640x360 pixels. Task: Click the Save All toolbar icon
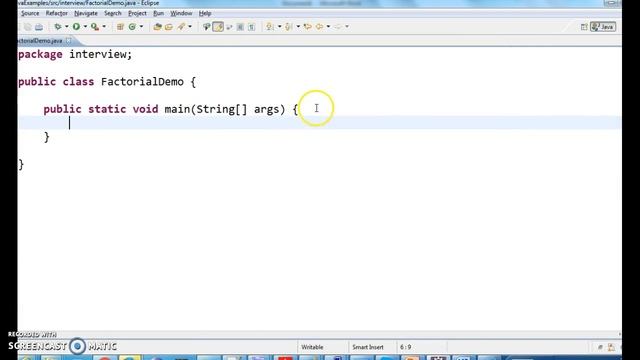pos(28,27)
